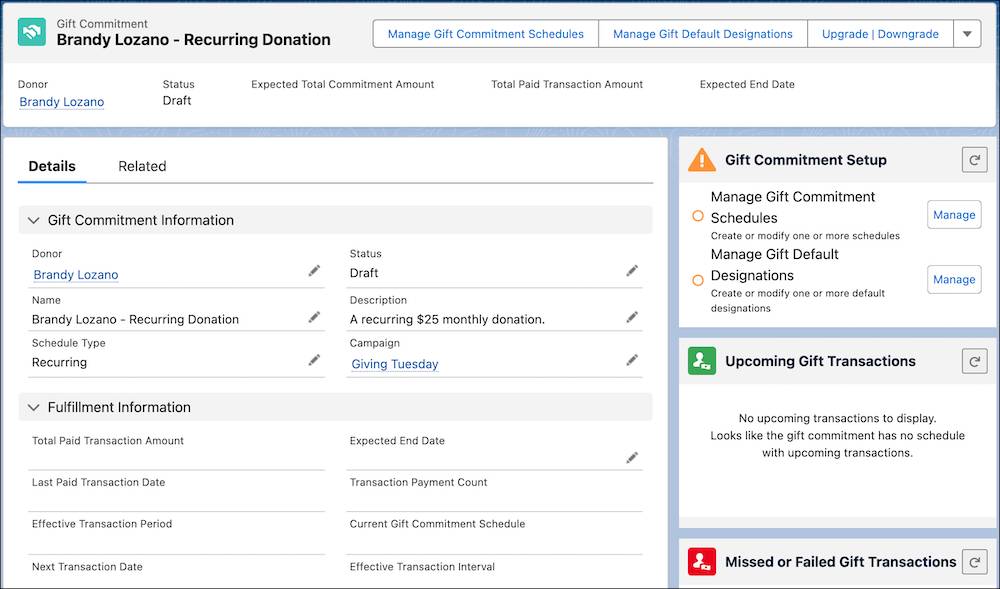Click Manage Gift Commitment Schedules header button

coord(485,34)
